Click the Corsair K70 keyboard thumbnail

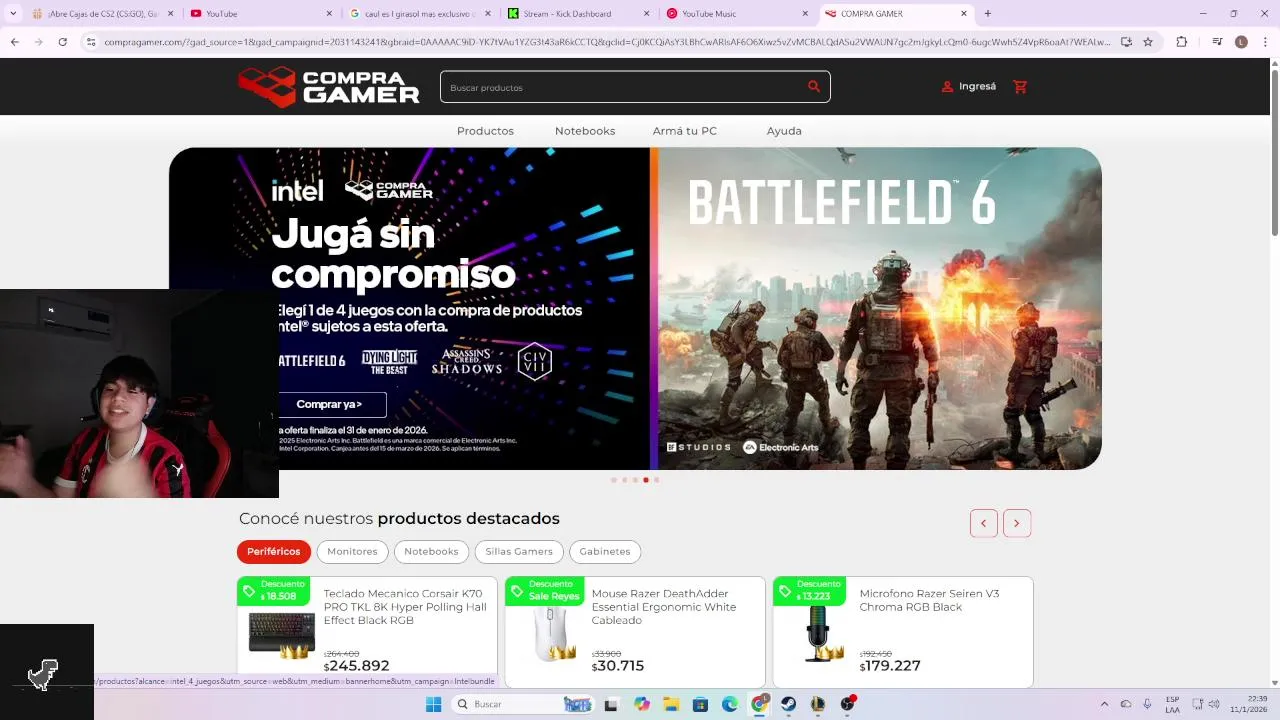click(x=282, y=634)
